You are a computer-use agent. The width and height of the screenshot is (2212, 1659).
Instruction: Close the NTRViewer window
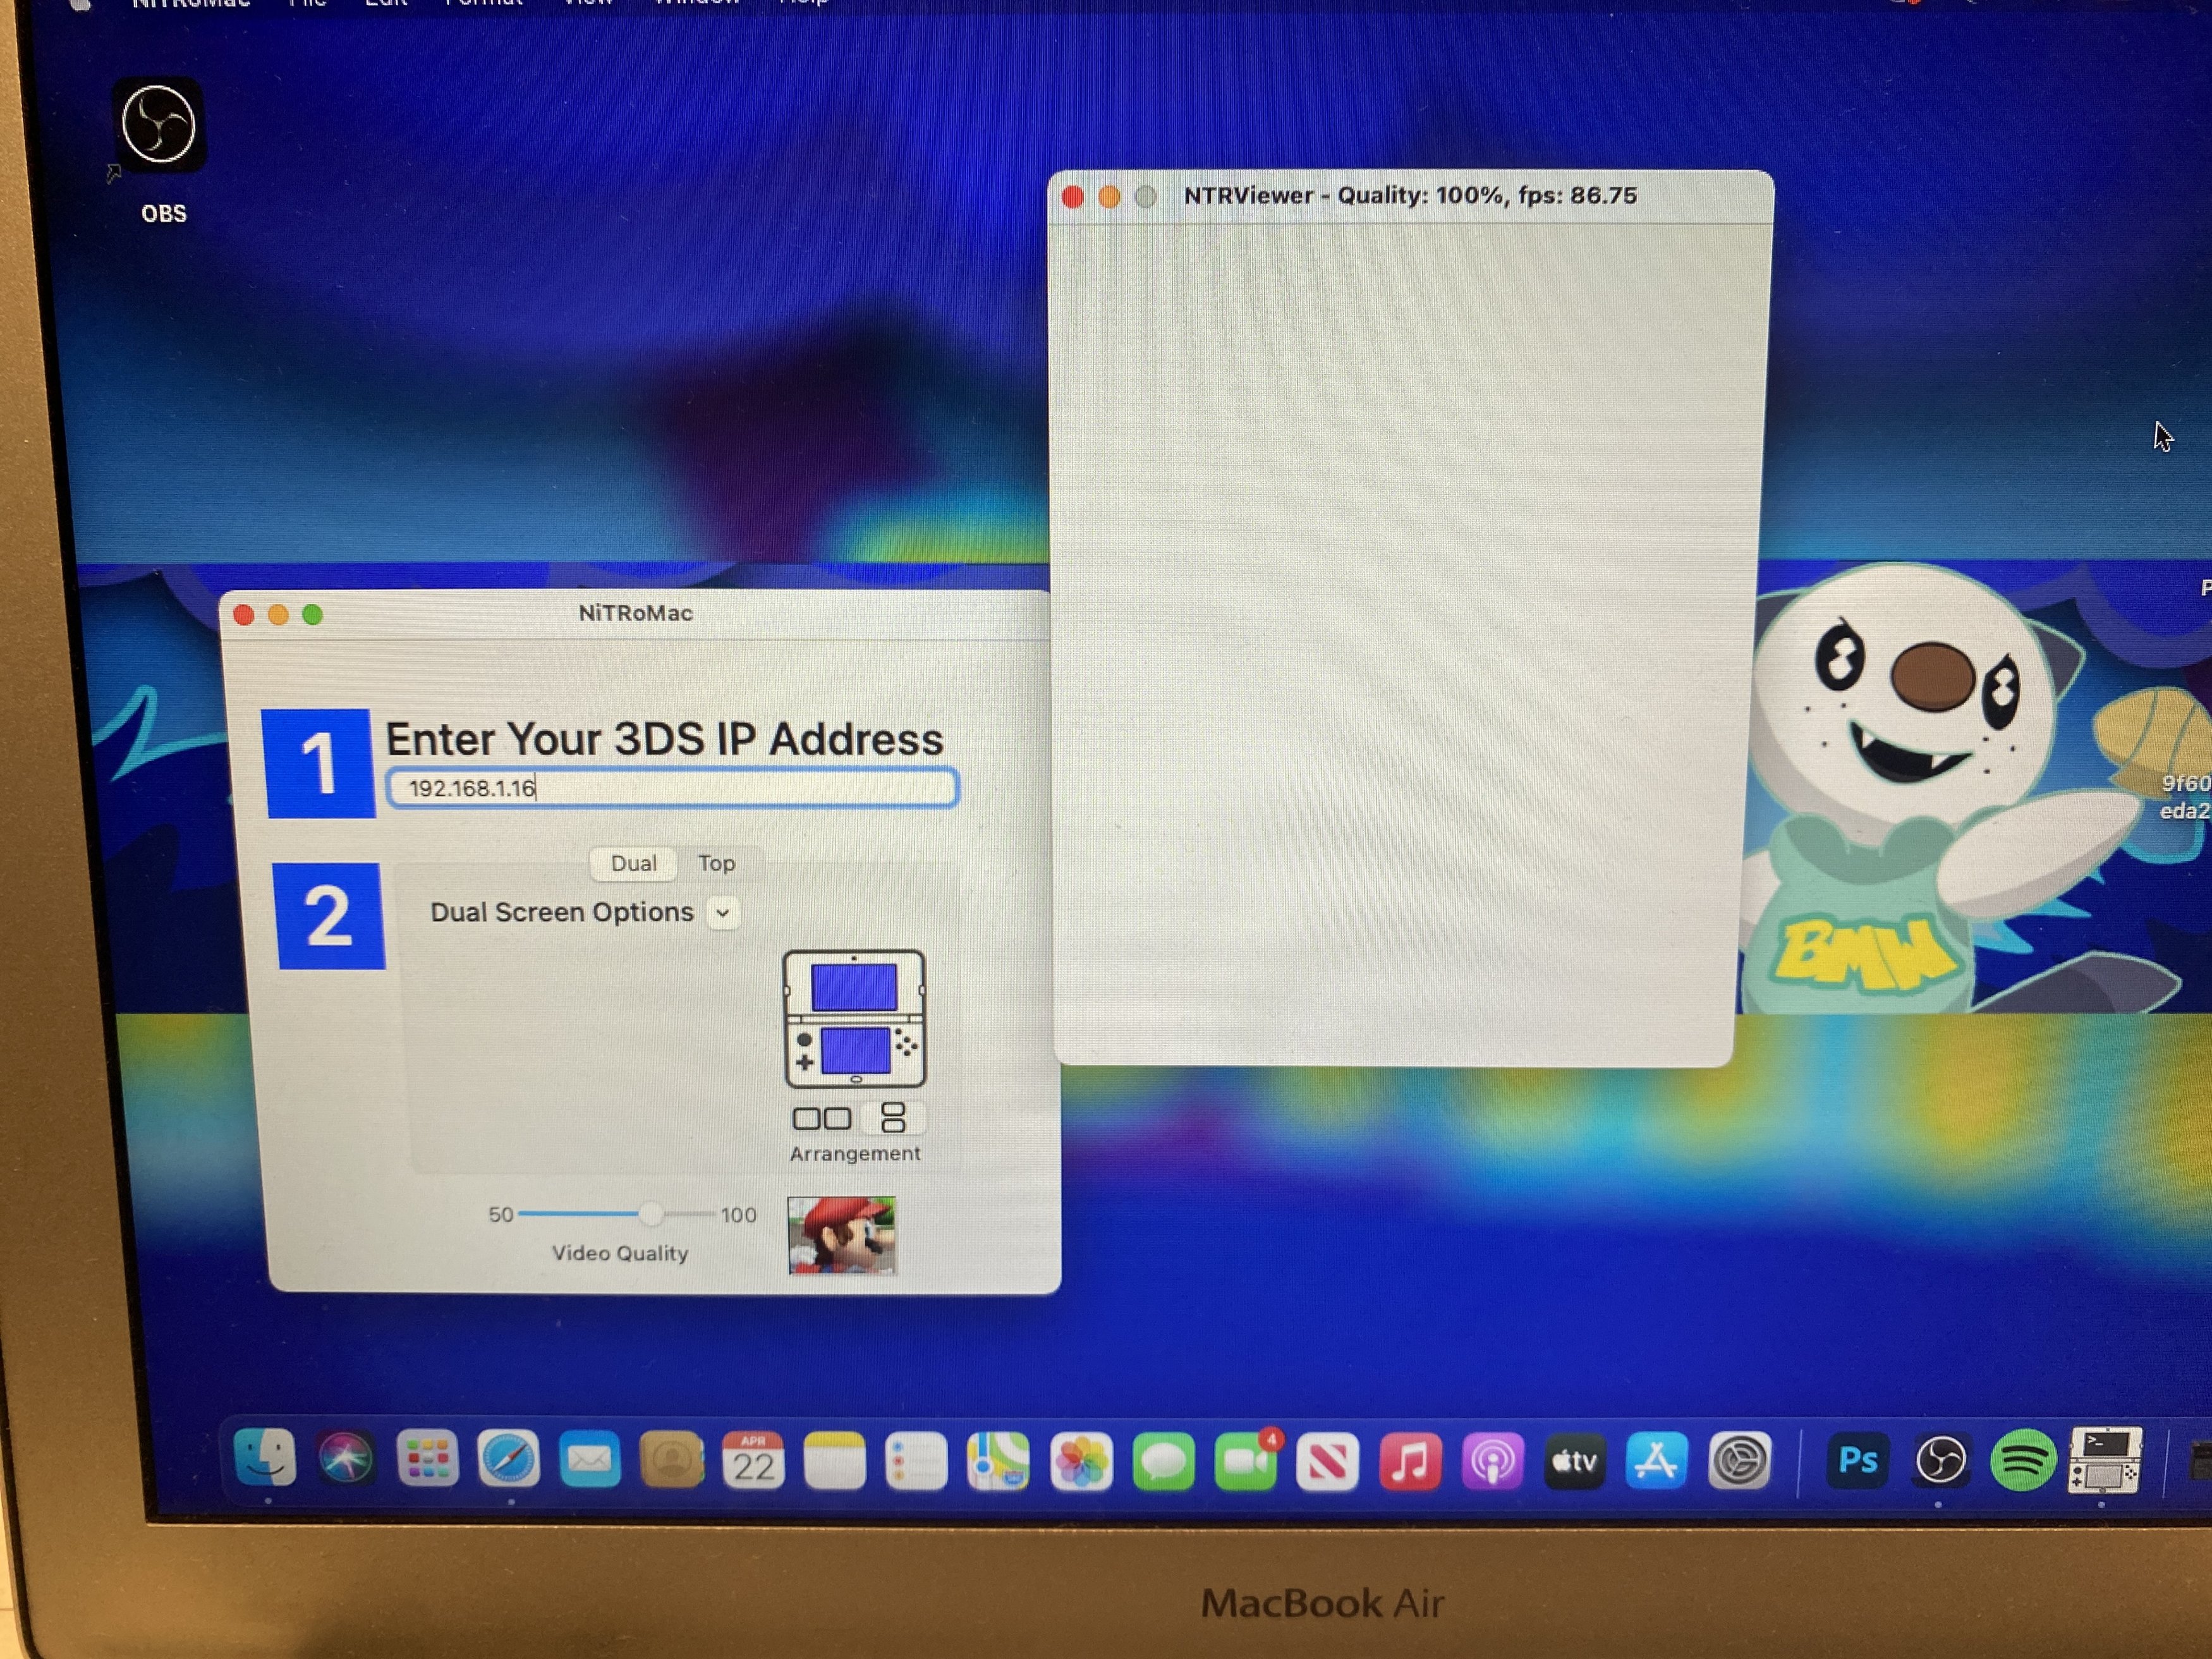tap(1073, 197)
